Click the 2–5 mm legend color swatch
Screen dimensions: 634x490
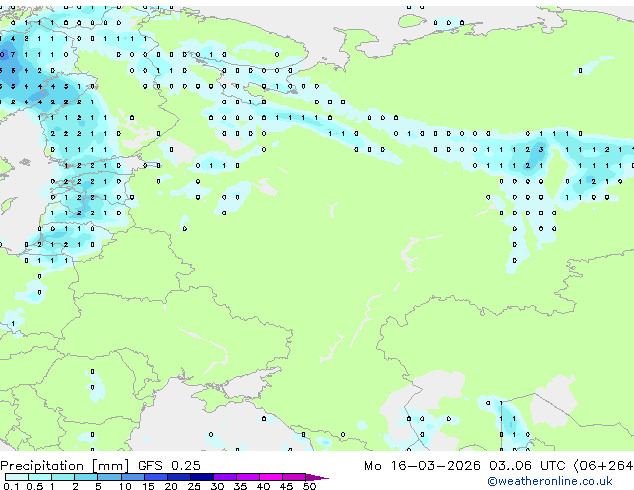(86, 477)
